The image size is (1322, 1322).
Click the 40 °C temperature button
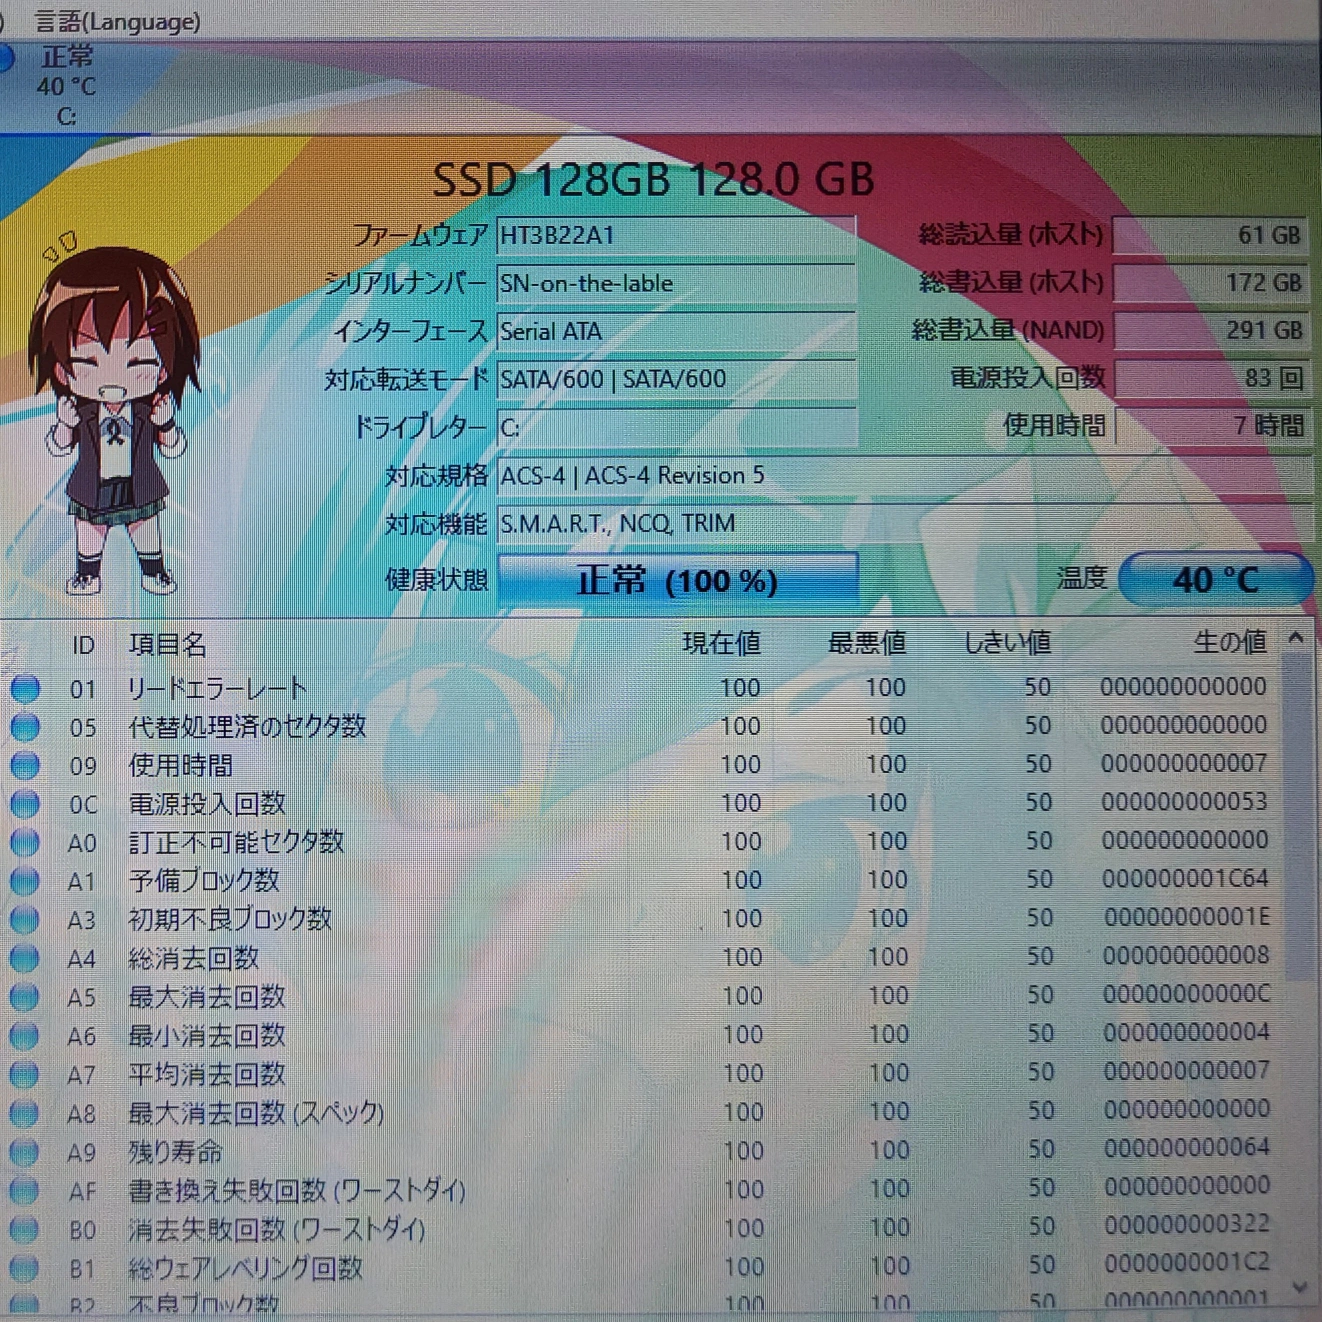tap(1215, 579)
